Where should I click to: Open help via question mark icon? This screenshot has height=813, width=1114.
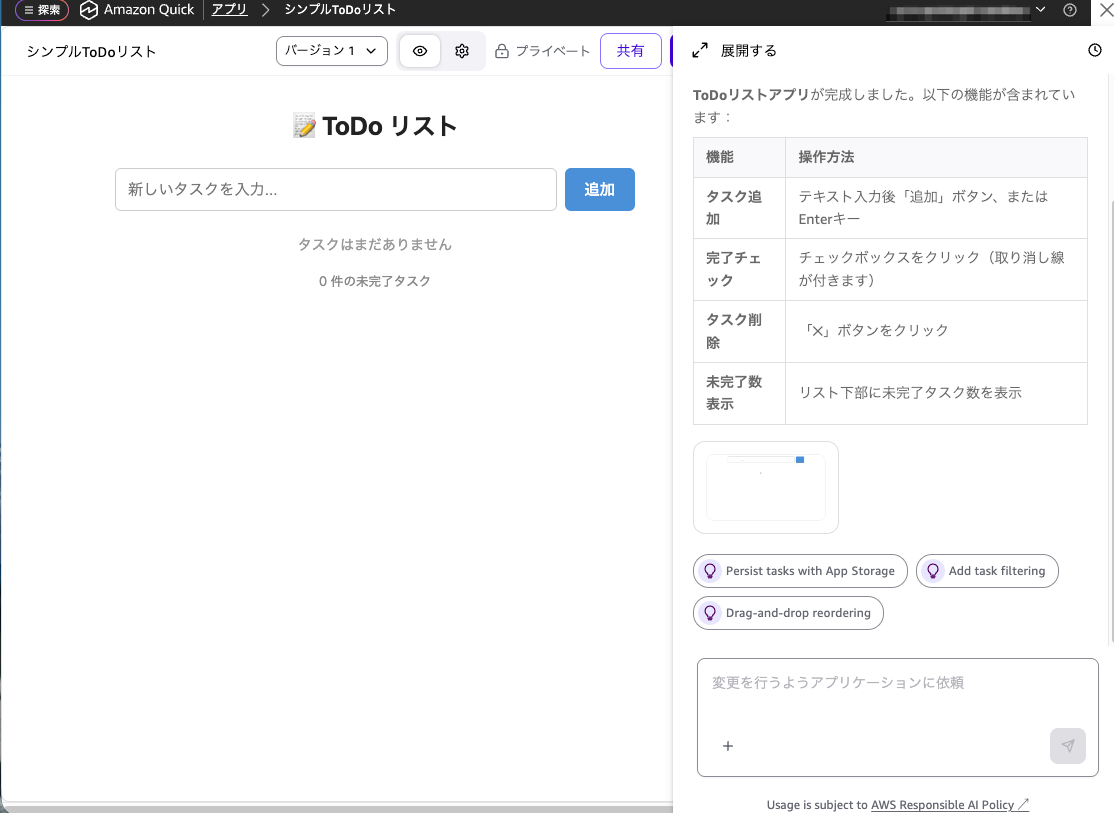(x=1069, y=10)
